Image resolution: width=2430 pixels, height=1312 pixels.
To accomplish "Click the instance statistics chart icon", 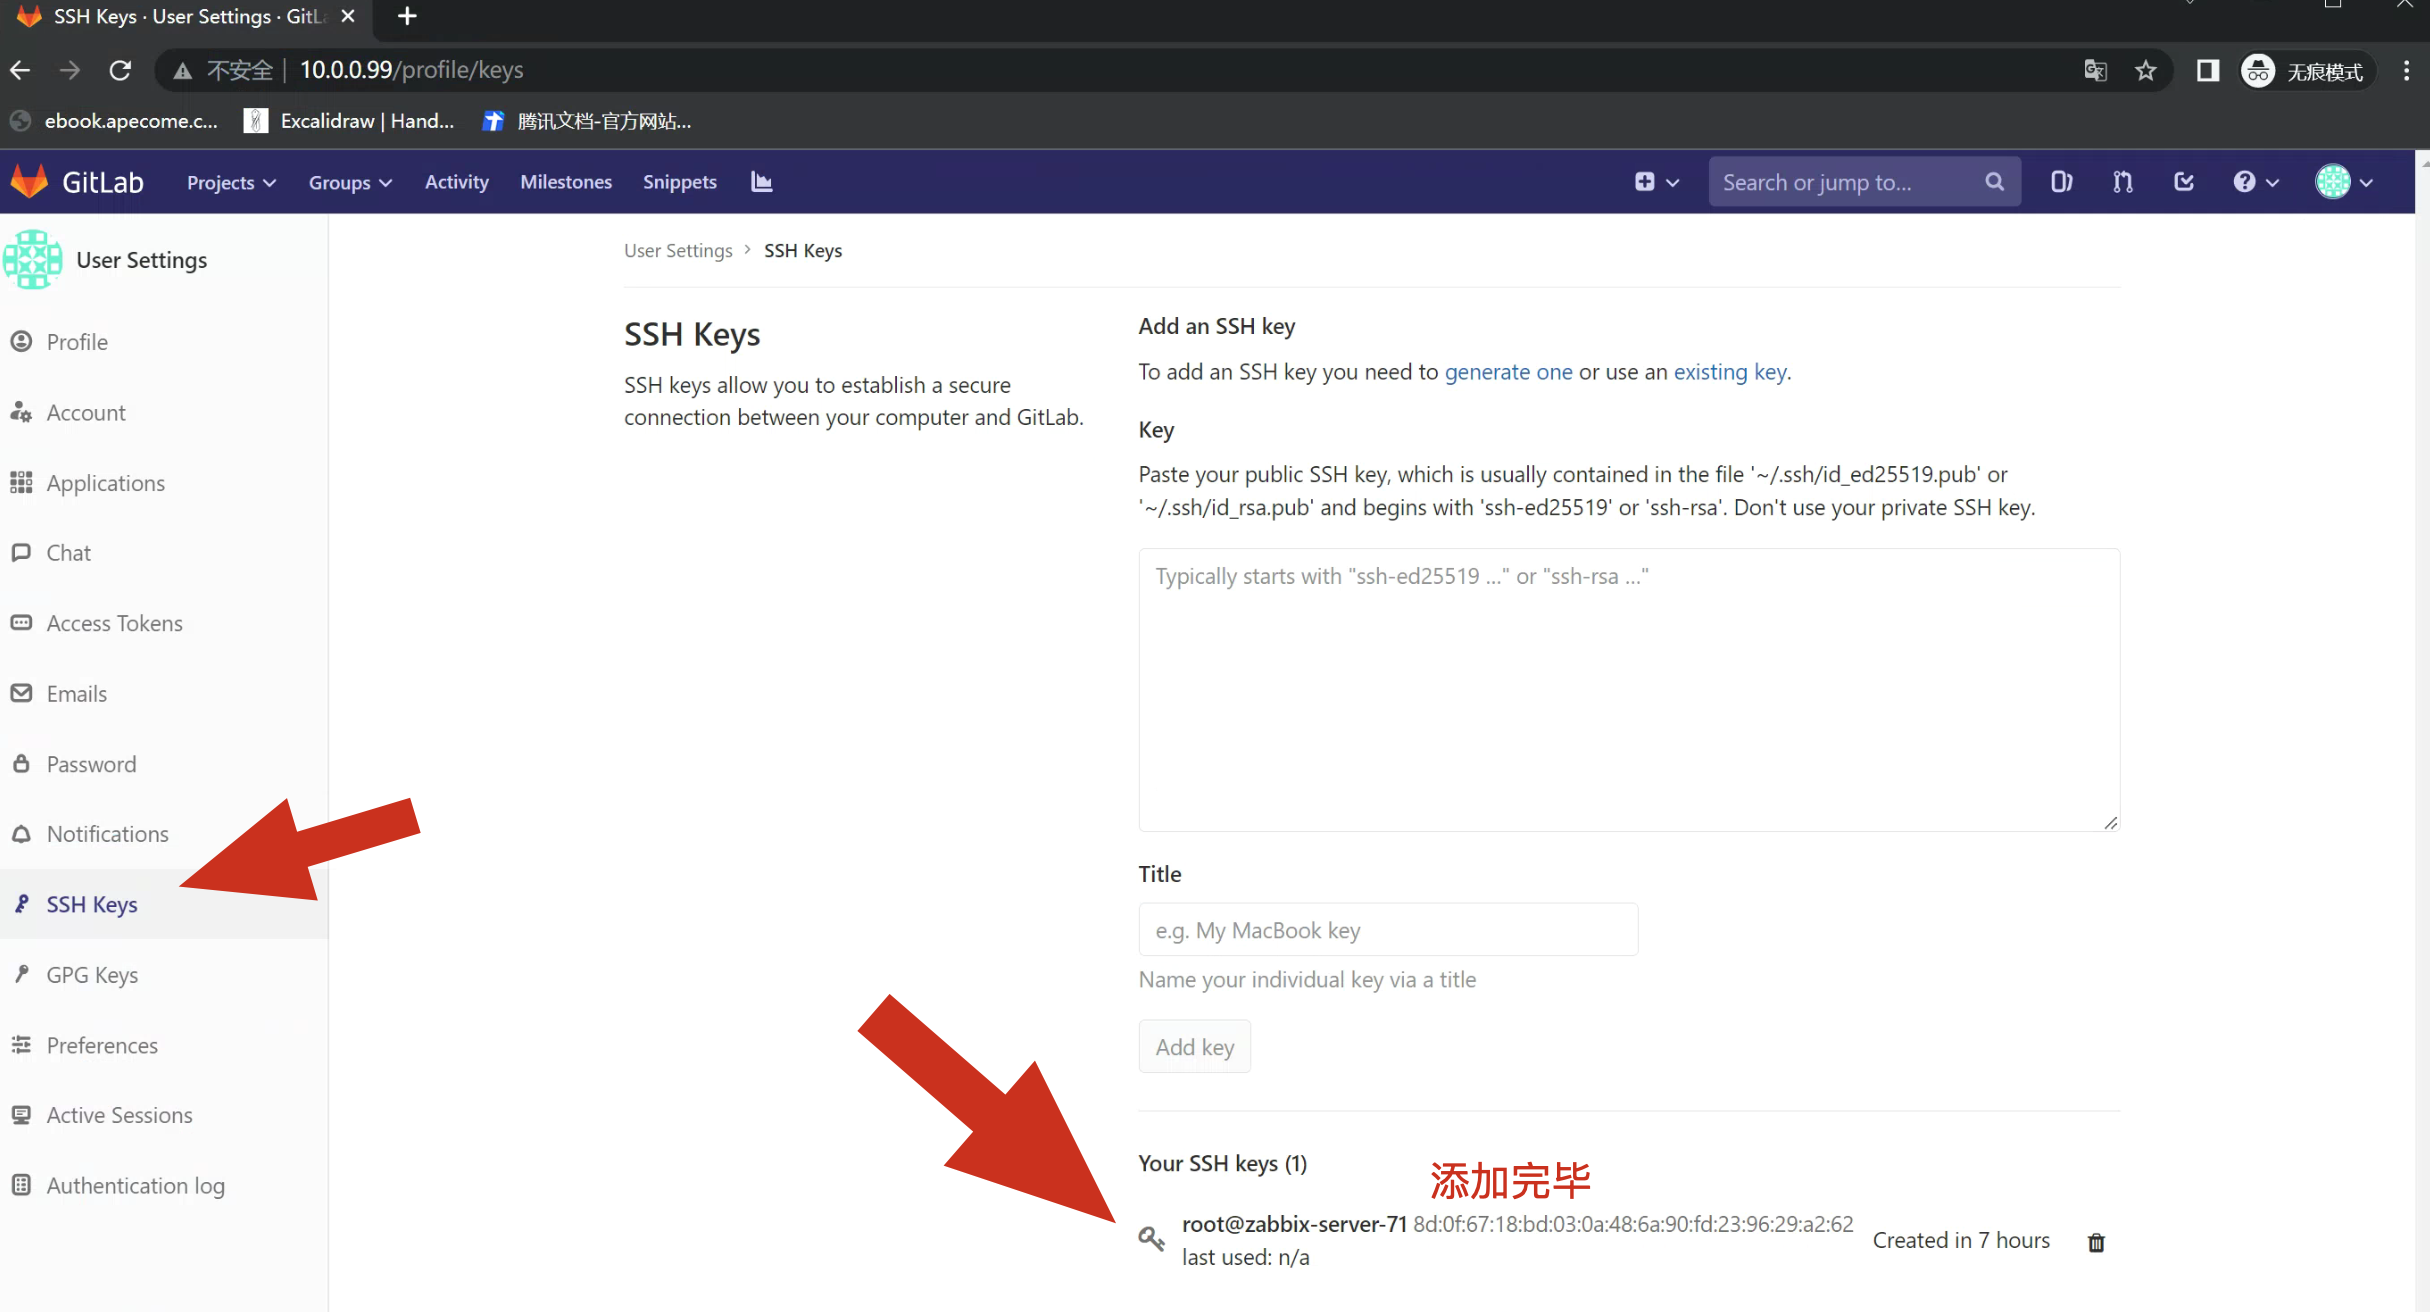I will (762, 182).
